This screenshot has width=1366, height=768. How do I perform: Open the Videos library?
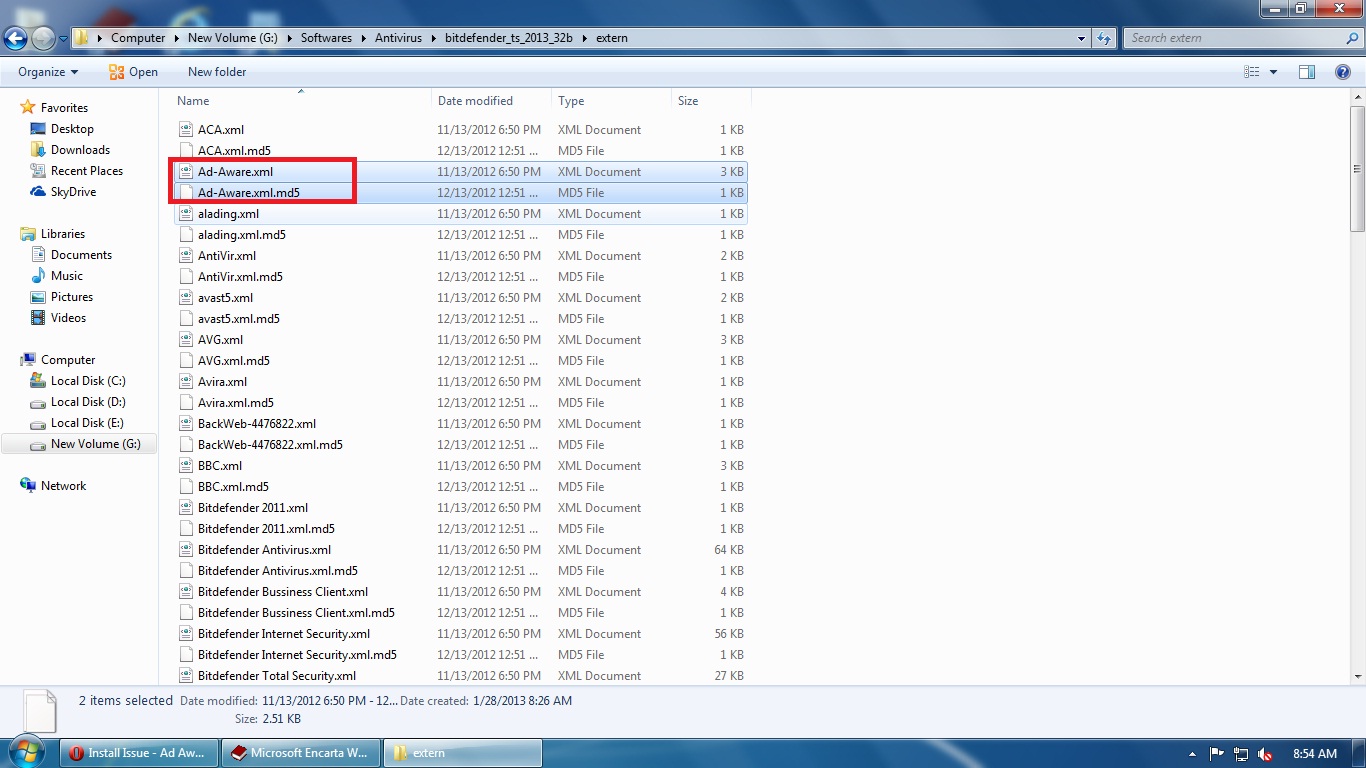[x=69, y=318]
